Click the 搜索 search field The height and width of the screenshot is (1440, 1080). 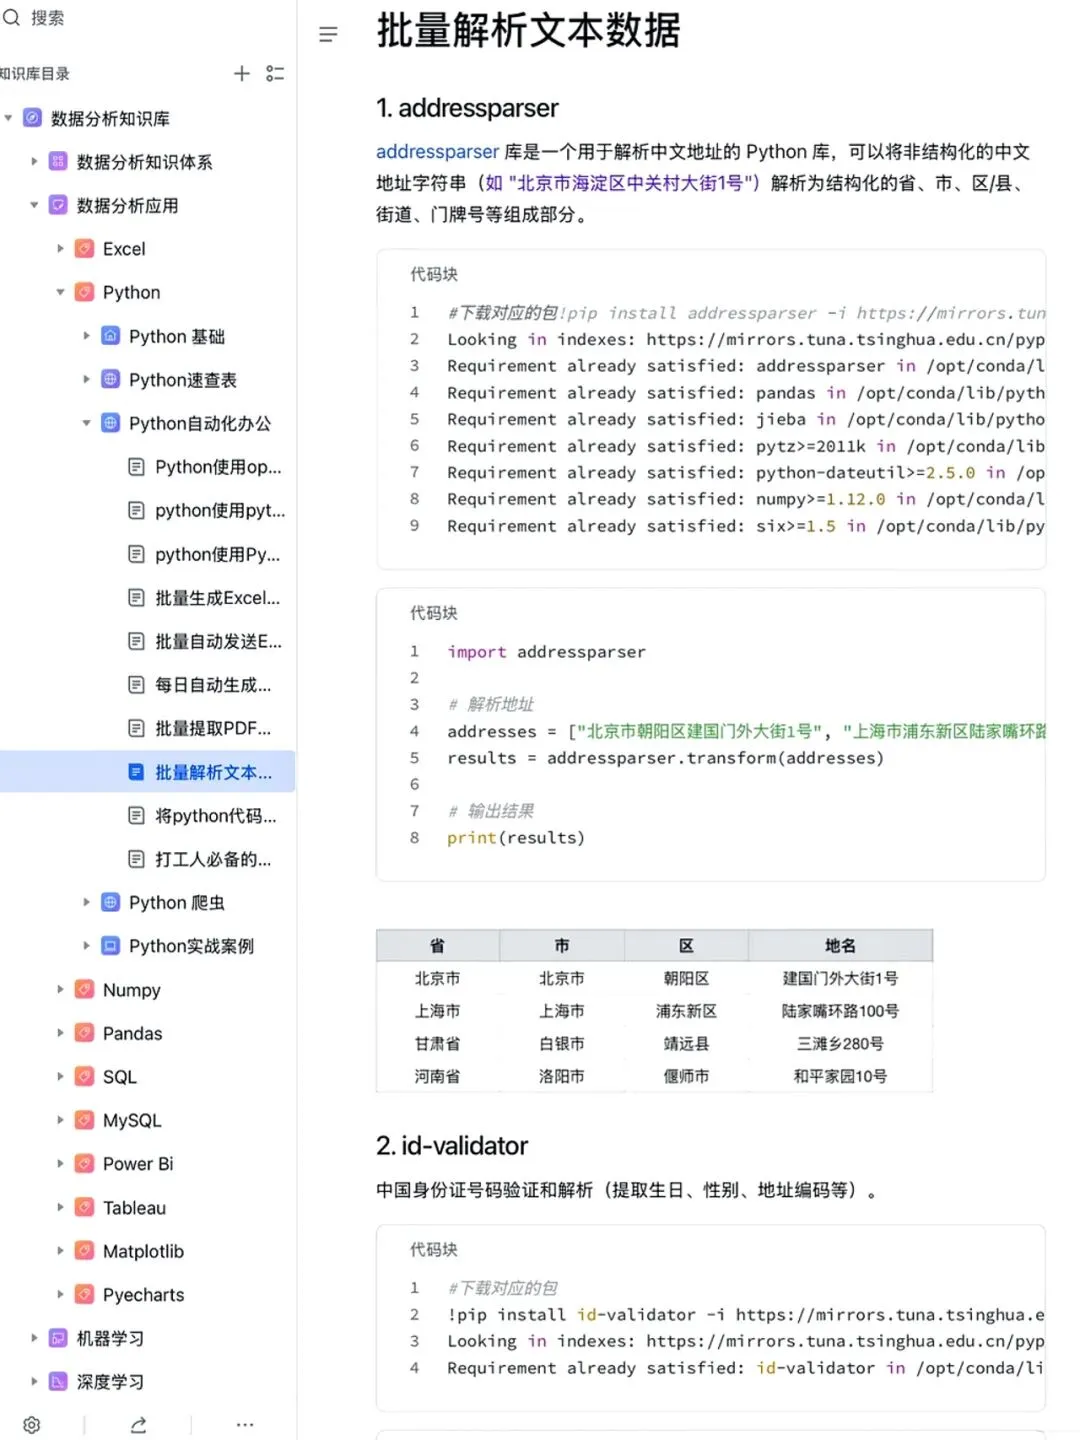(47, 17)
